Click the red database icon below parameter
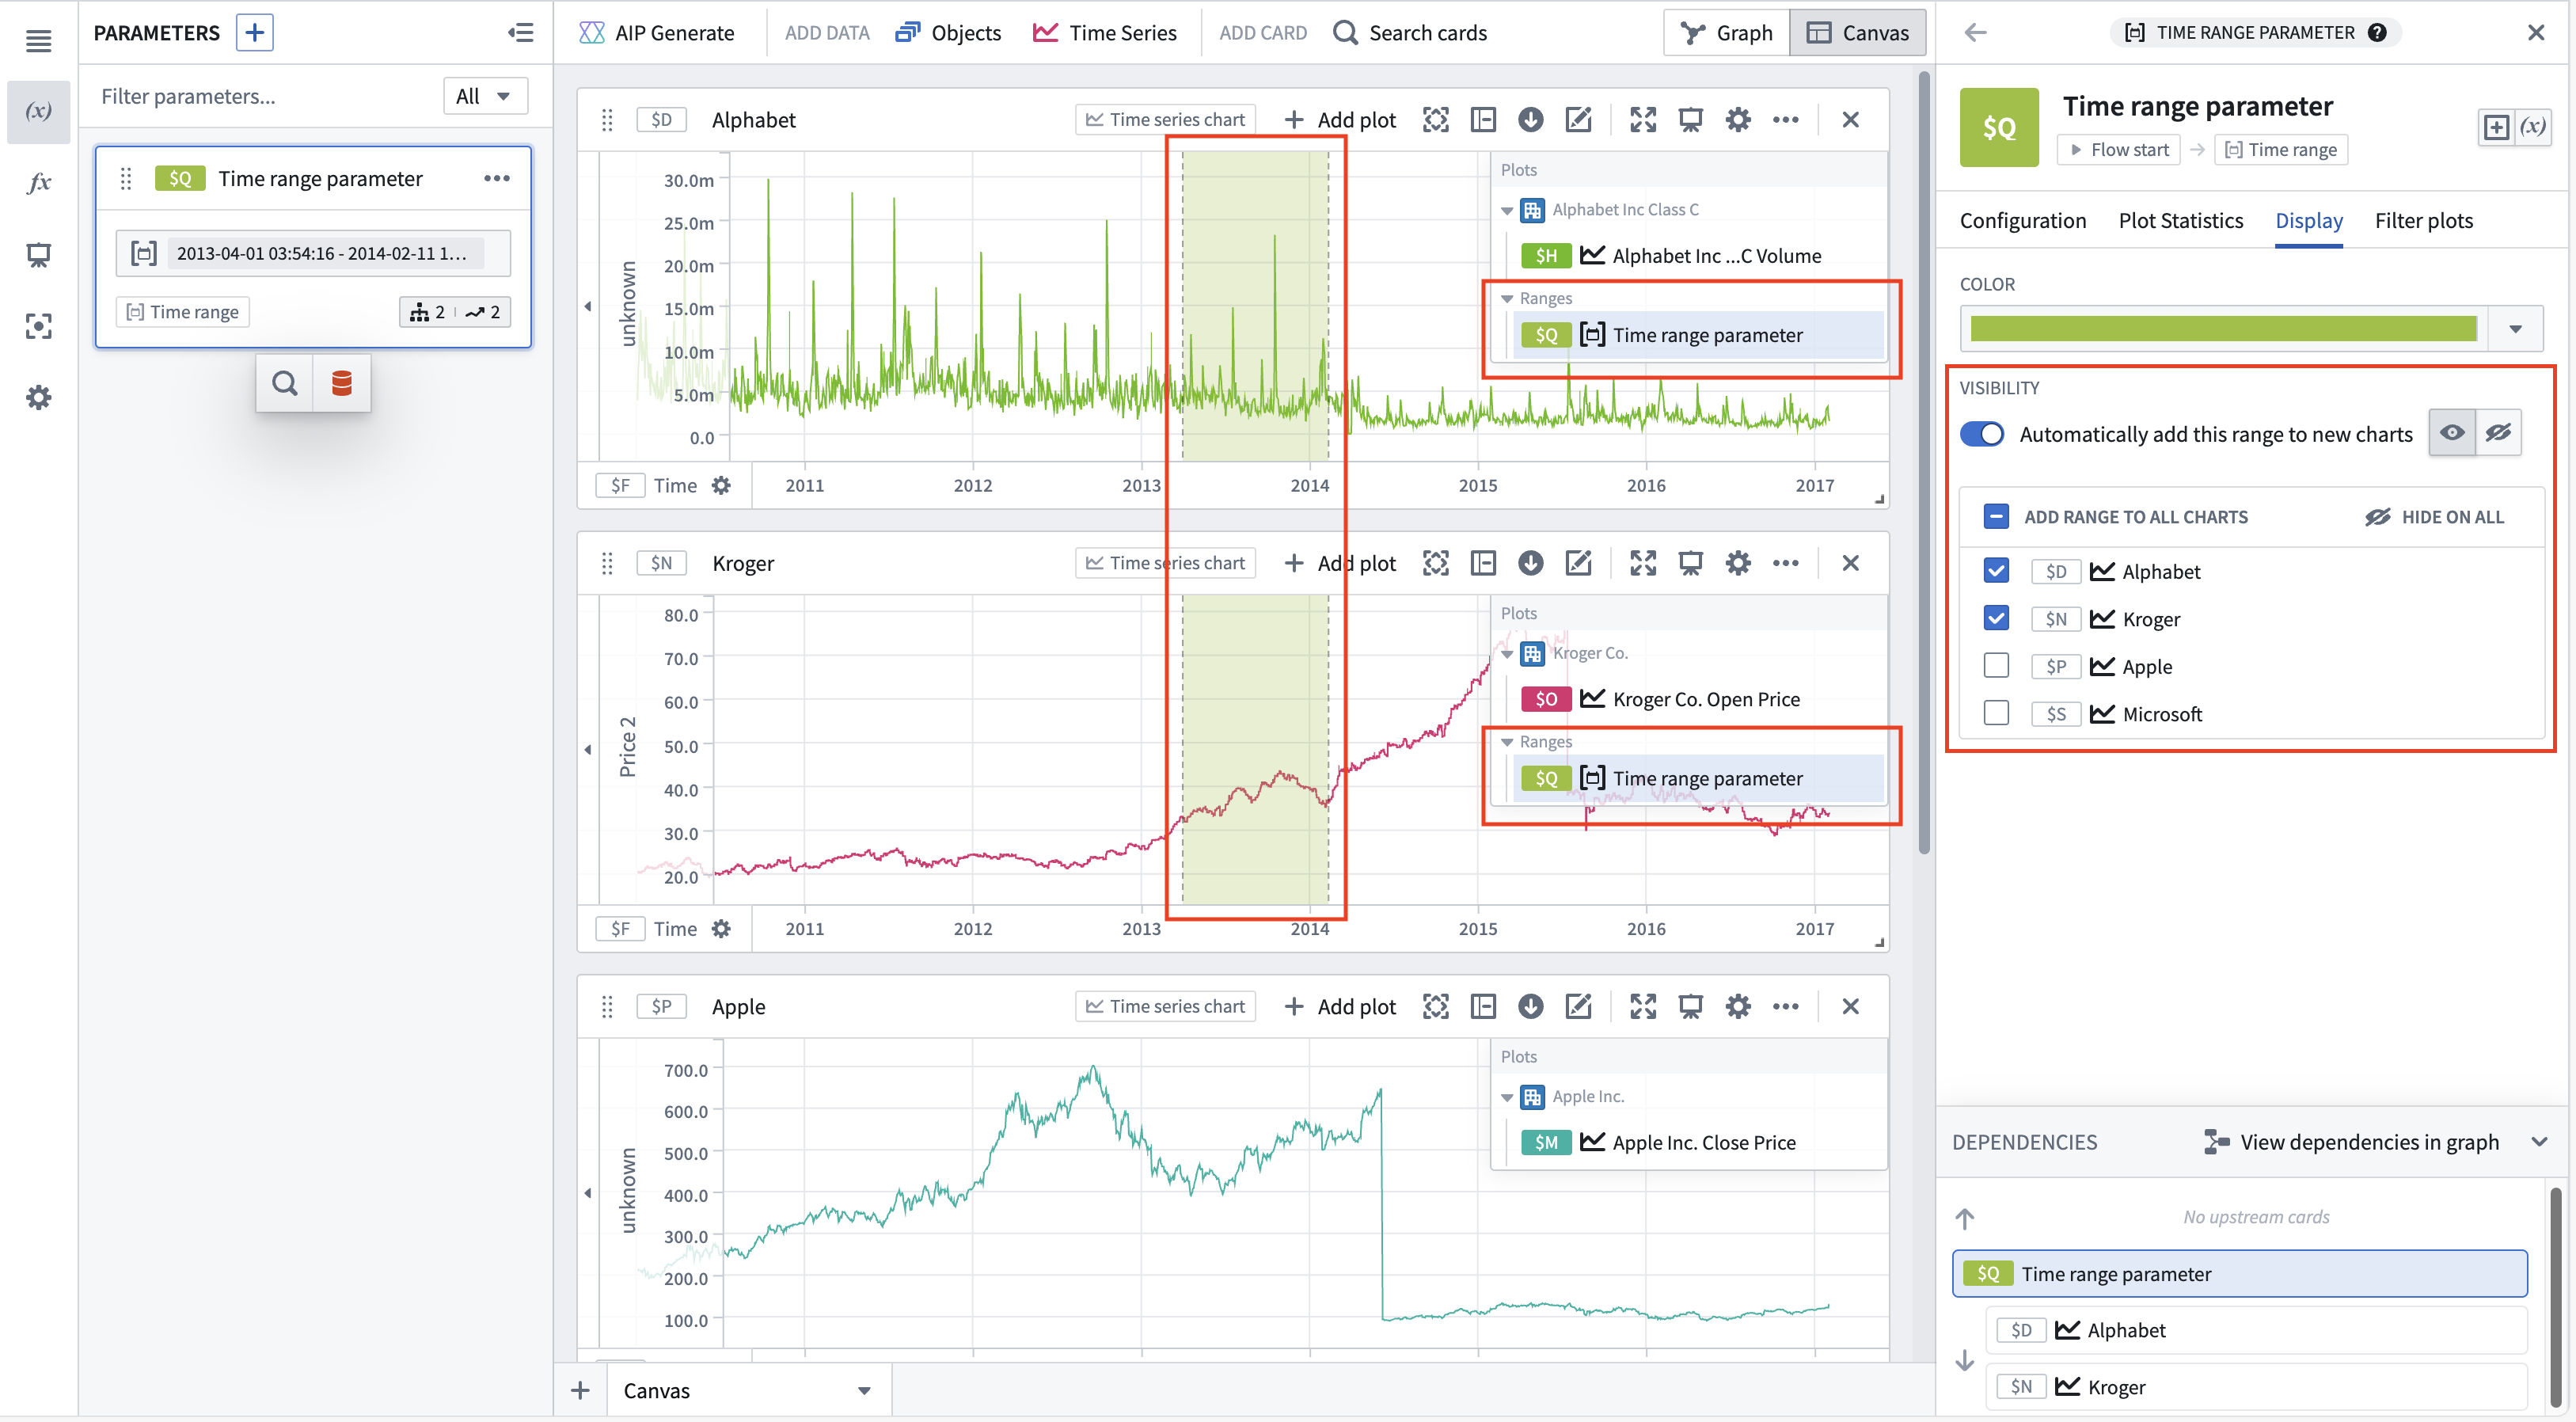The width and height of the screenshot is (2576, 1422). (342, 383)
